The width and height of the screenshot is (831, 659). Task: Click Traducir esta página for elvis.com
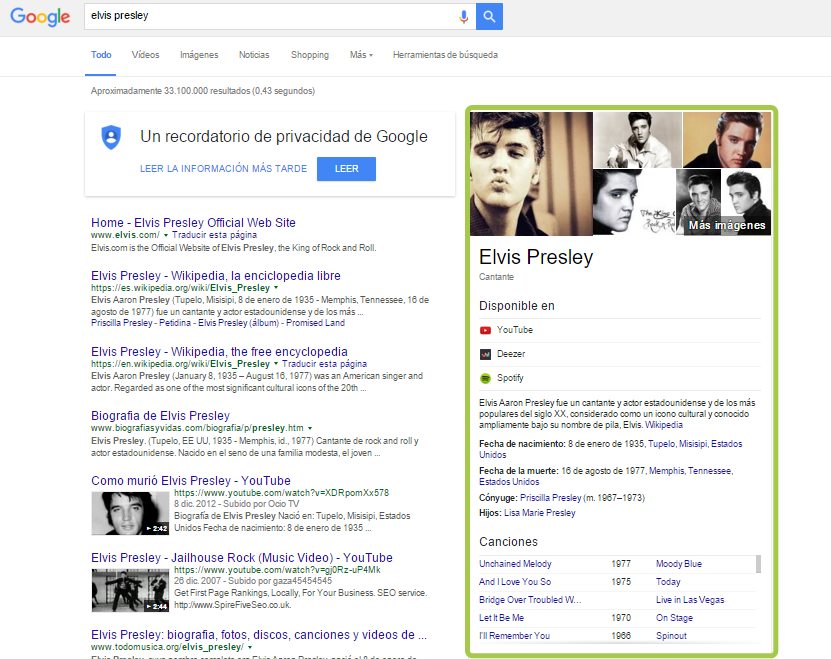click(x=214, y=235)
